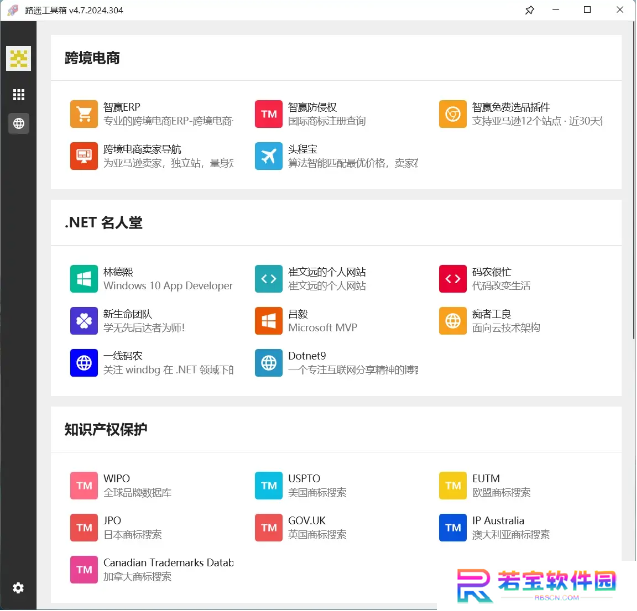The width and height of the screenshot is (637, 611).
Task: Pin the window with the pushpin icon
Action: 529,10
